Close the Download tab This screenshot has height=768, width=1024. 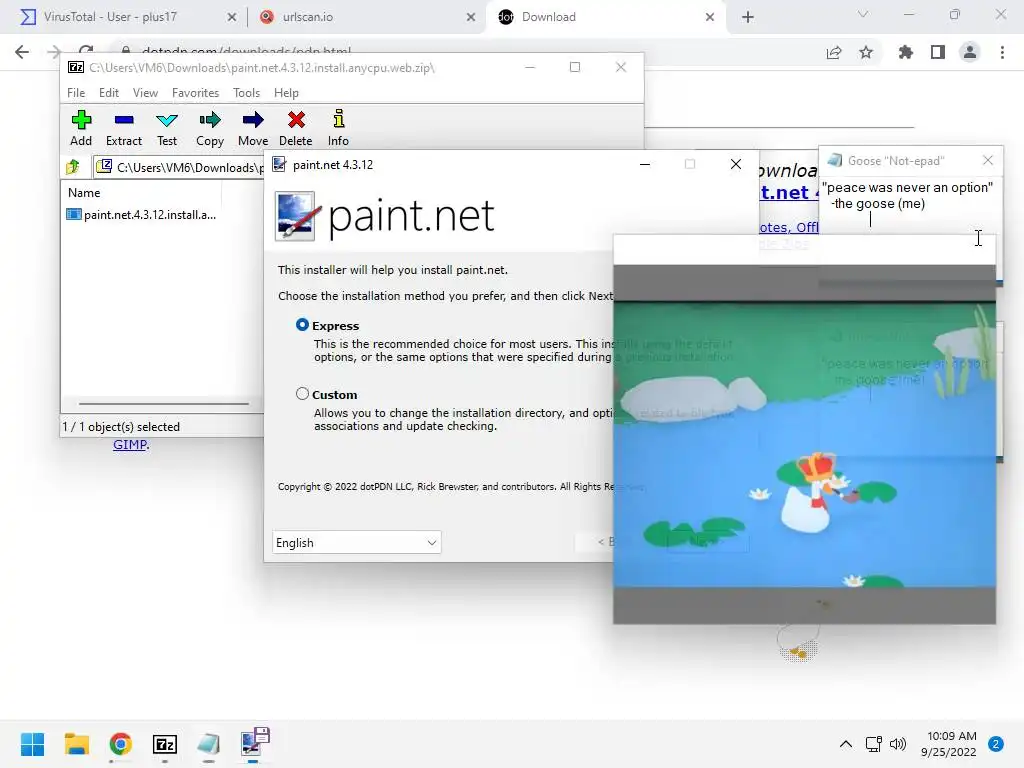pyautogui.click(x=710, y=18)
